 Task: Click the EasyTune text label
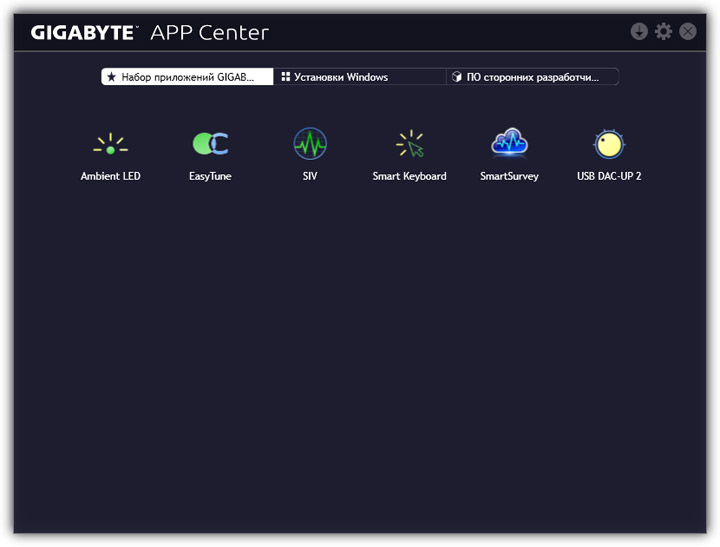click(x=210, y=177)
